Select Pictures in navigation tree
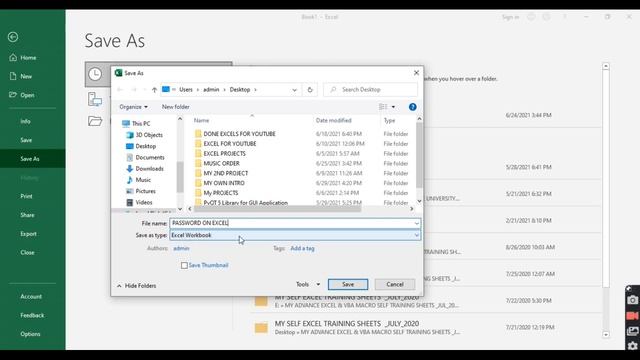640x360 pixels. click(x=141, y=191)
